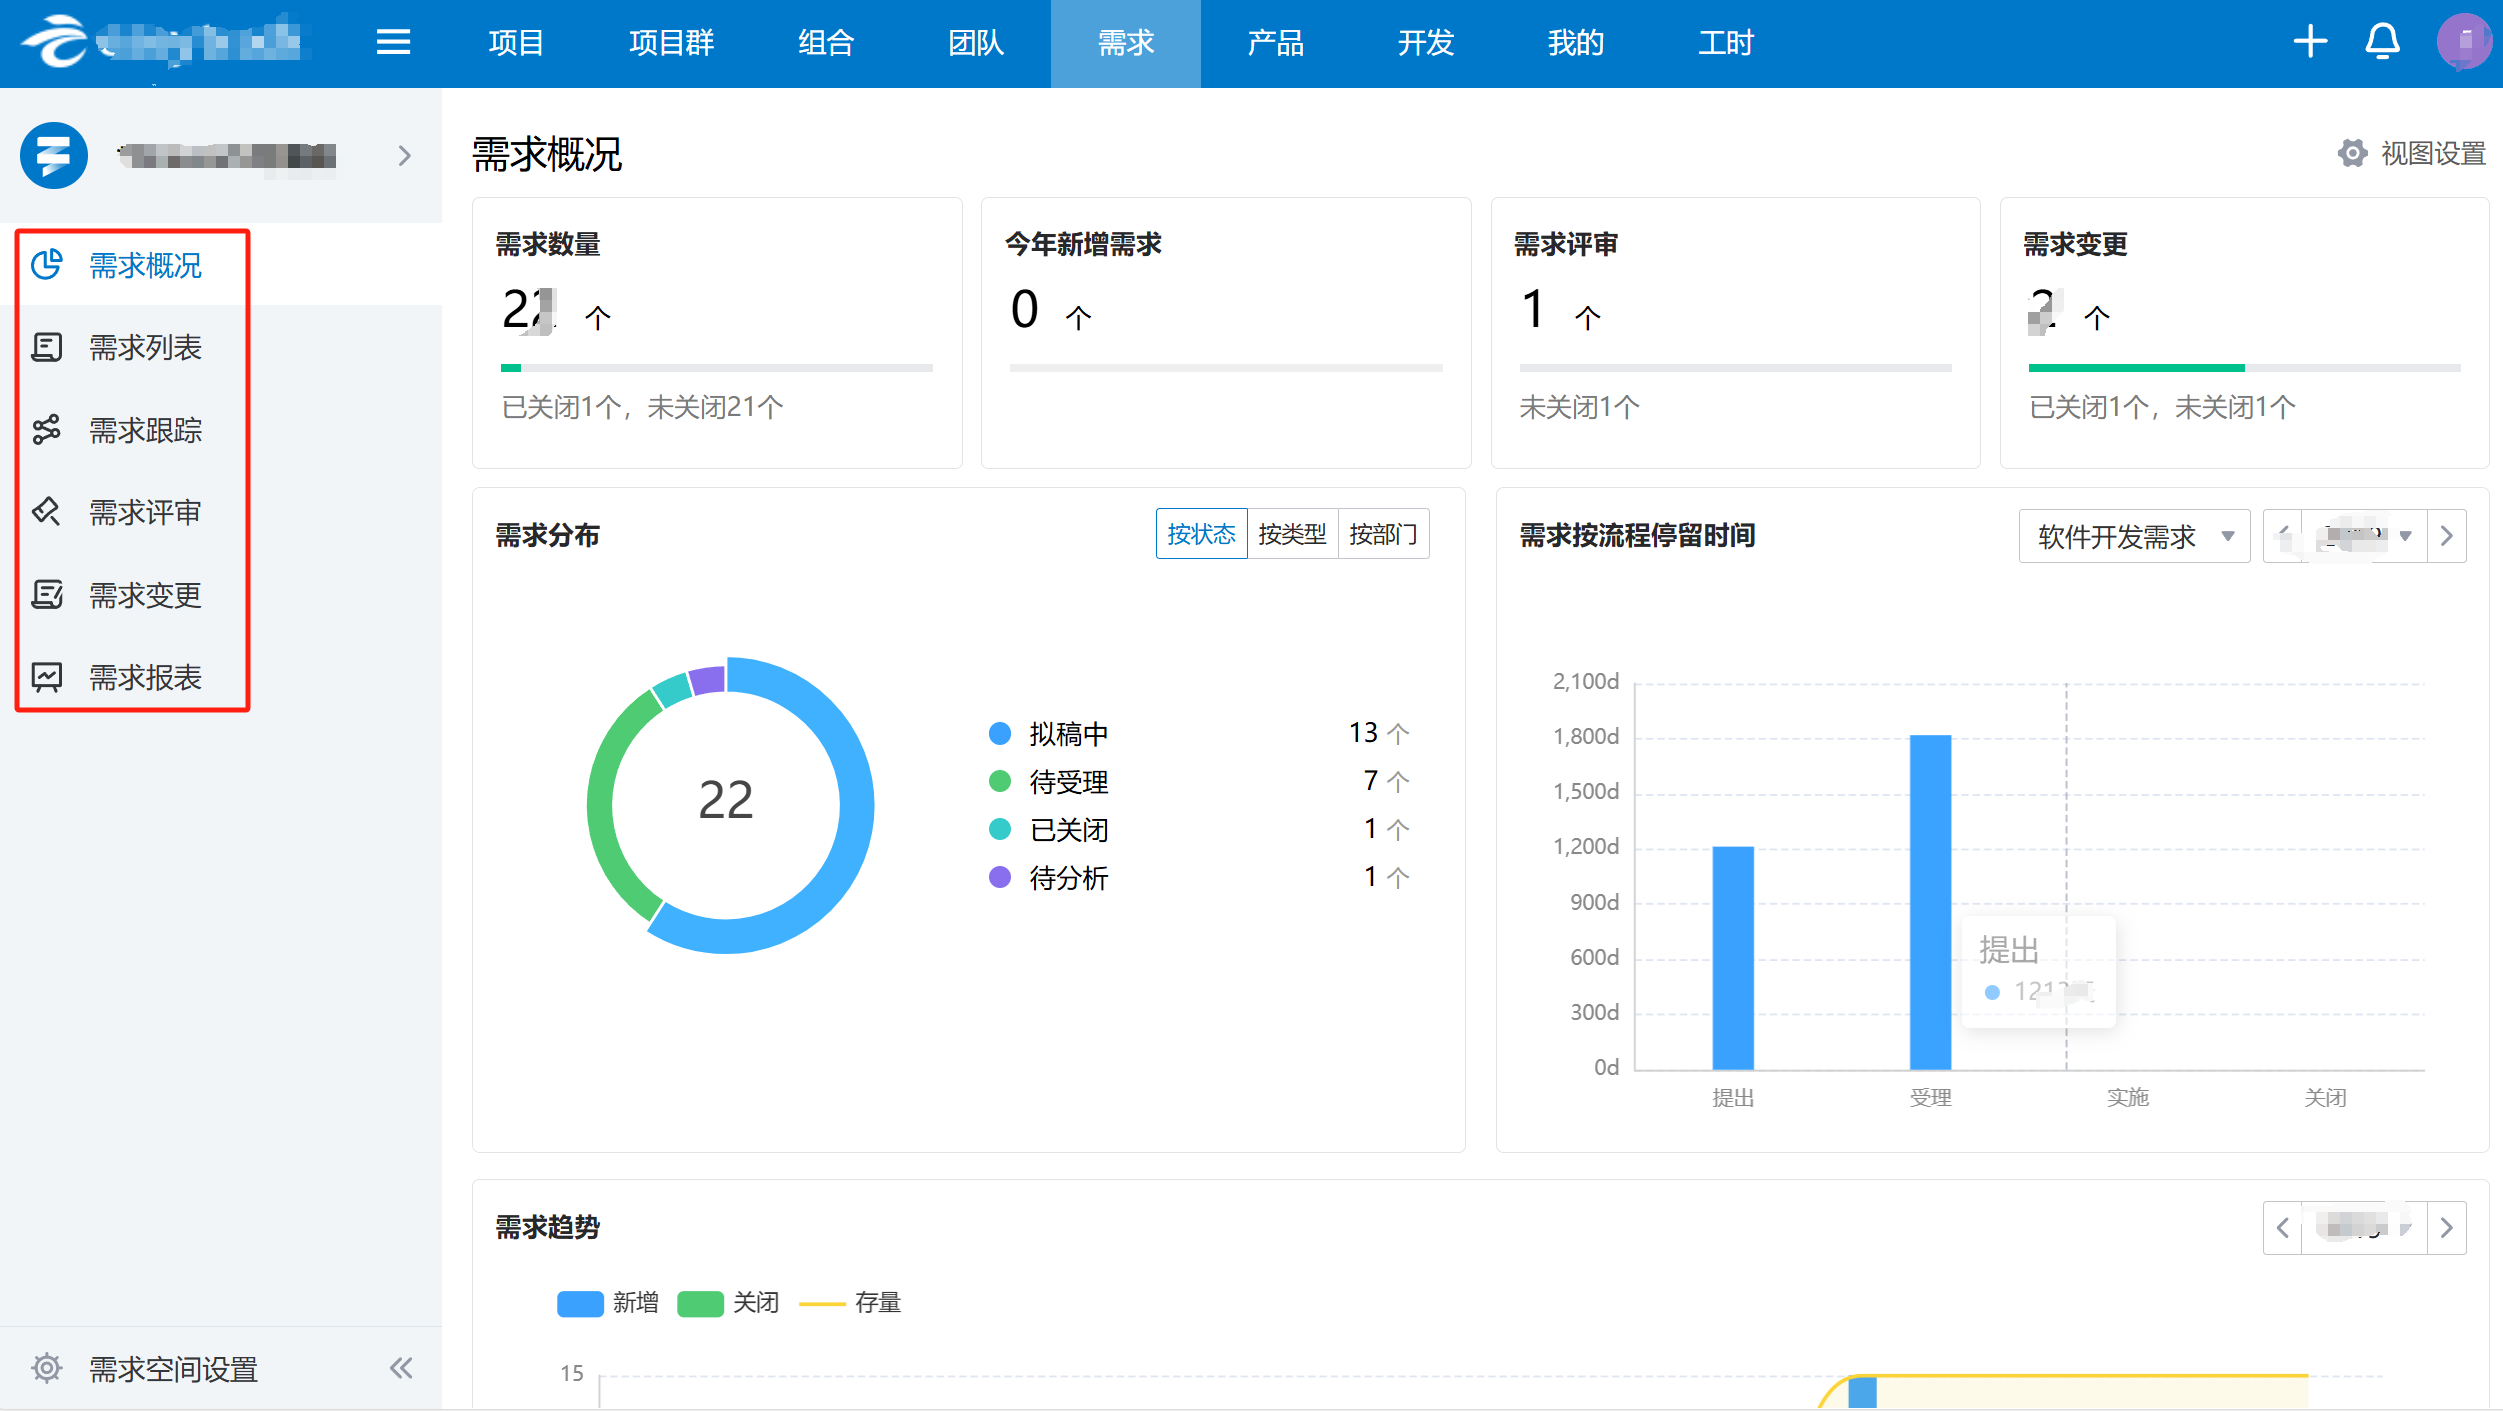The width and height of the screenshot is (2503, 1411).
Task: Open 需求报表 in the sidebar
Action: (145, 678)
